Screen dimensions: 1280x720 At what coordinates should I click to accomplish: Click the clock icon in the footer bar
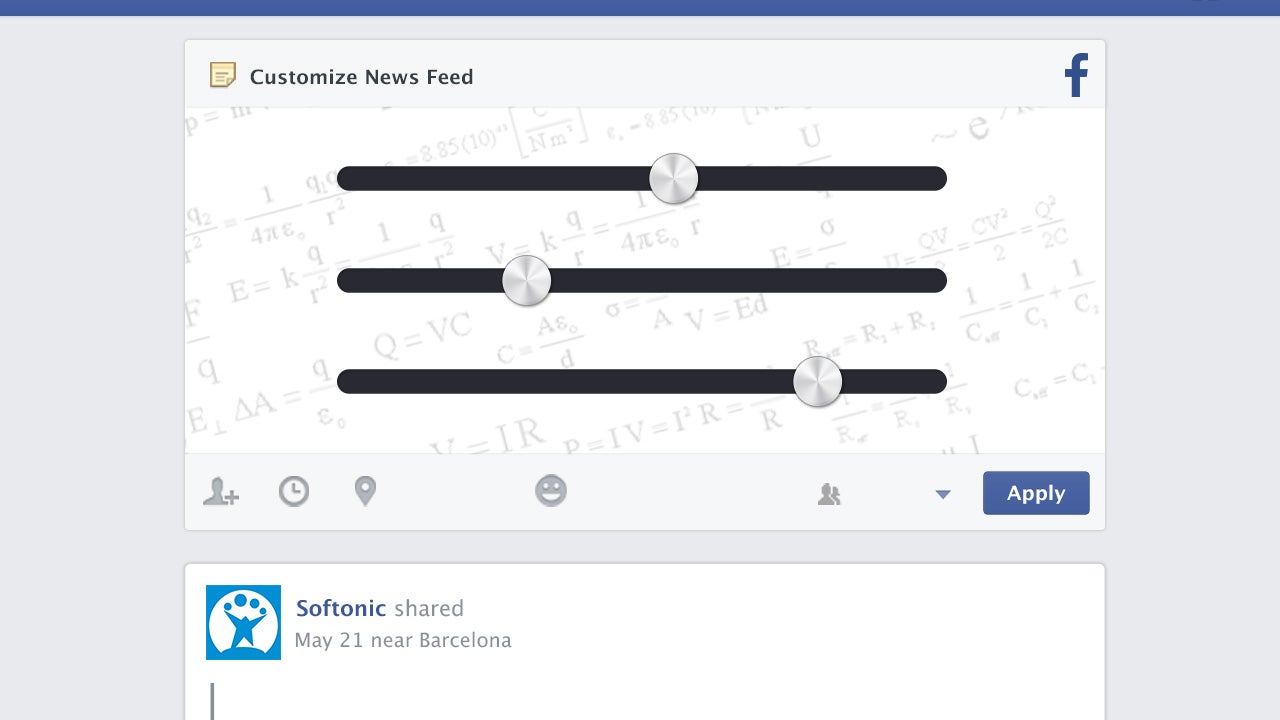point(293,491)
